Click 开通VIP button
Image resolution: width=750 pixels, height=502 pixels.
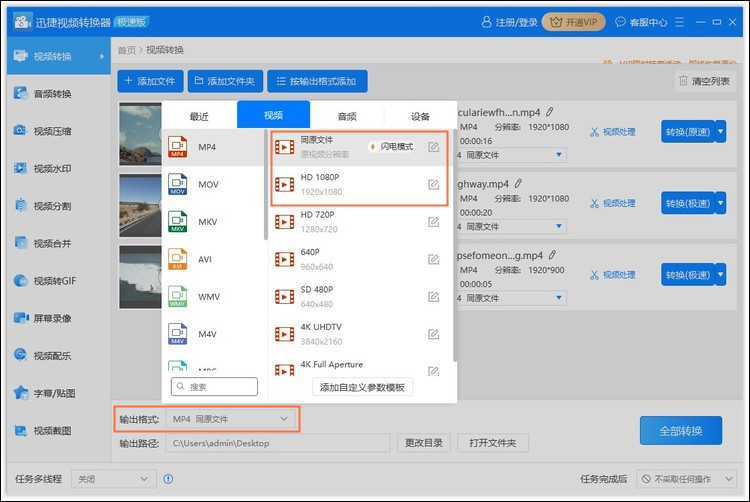tap(574, 22)
